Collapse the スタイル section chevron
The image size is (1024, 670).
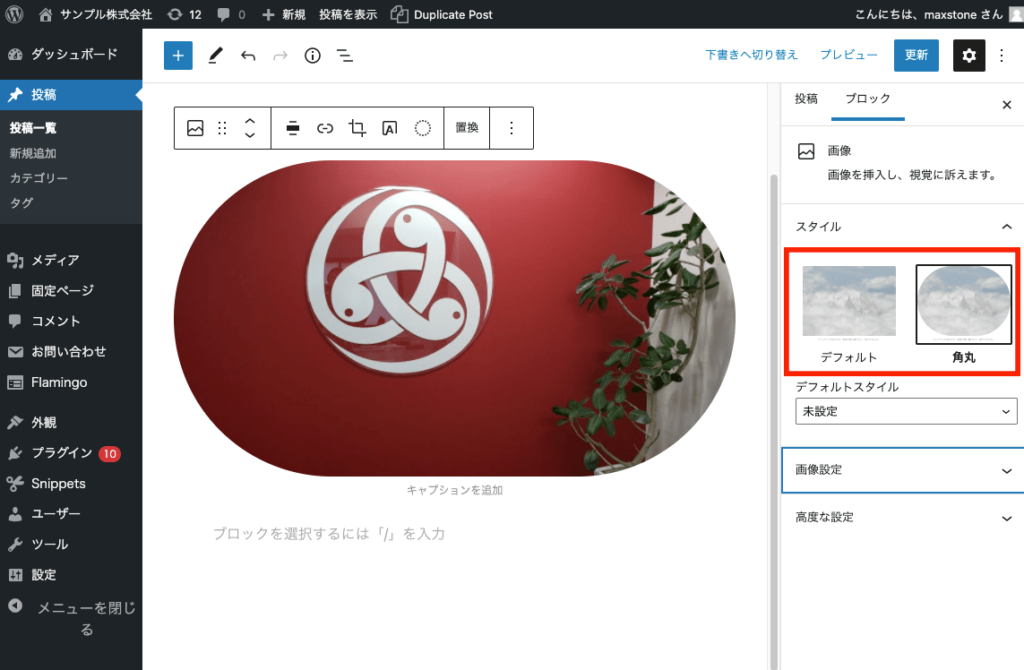coord(1007,227)
